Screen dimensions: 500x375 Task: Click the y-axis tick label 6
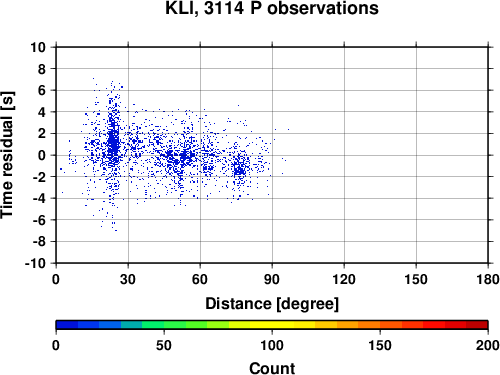(42, 90)
